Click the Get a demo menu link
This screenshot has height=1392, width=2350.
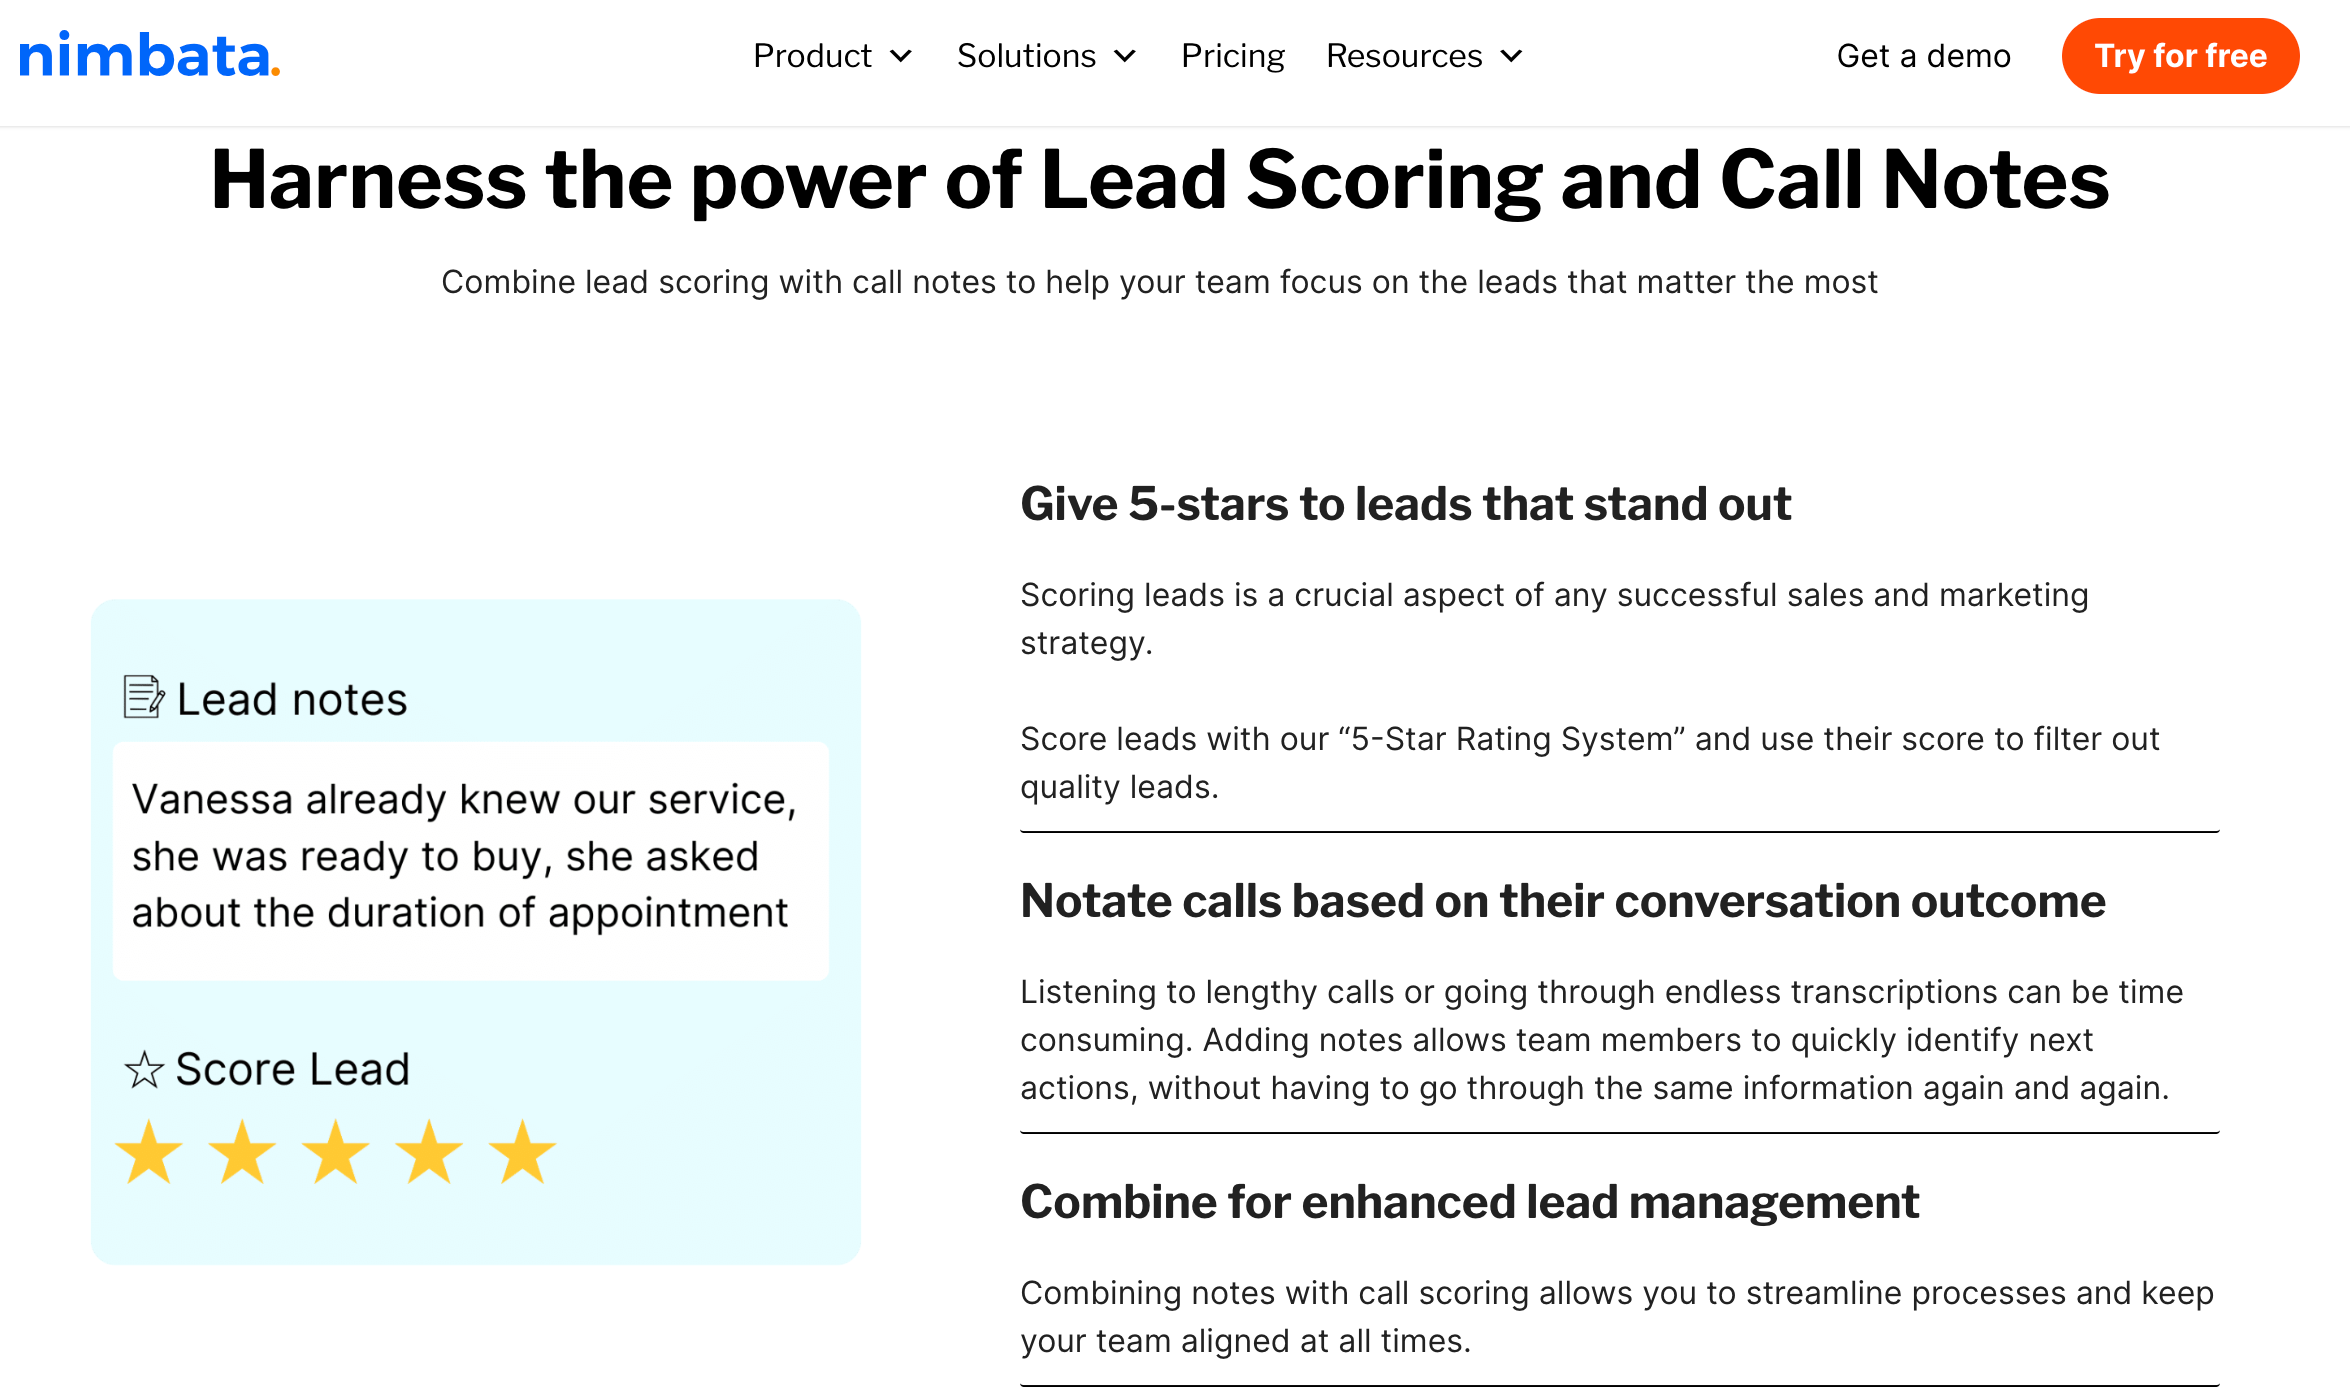[1921, 55]
